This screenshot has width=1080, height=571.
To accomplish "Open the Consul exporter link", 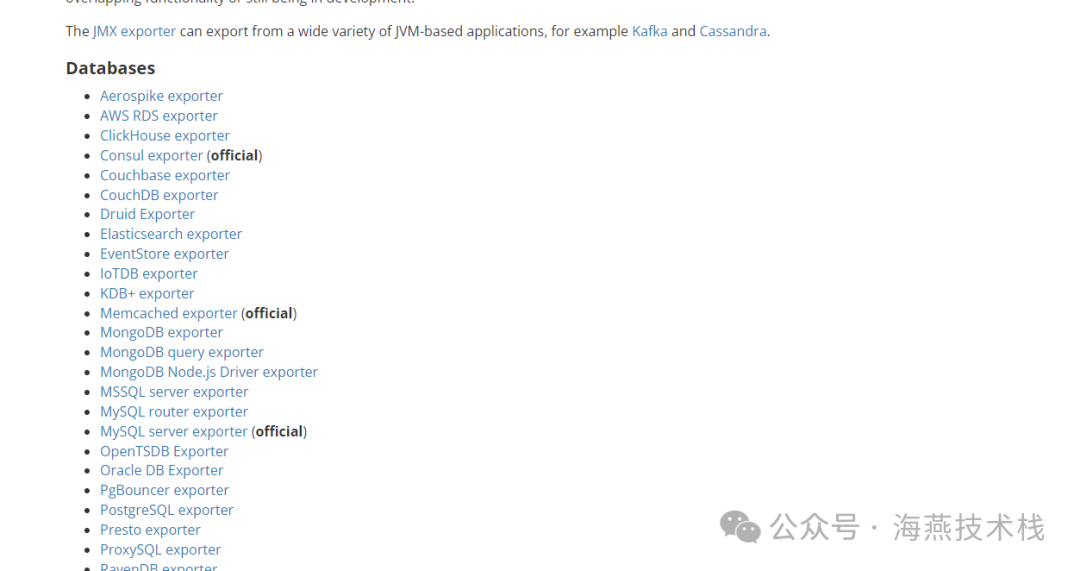I will pyautogui.click(x=151, y=155).
